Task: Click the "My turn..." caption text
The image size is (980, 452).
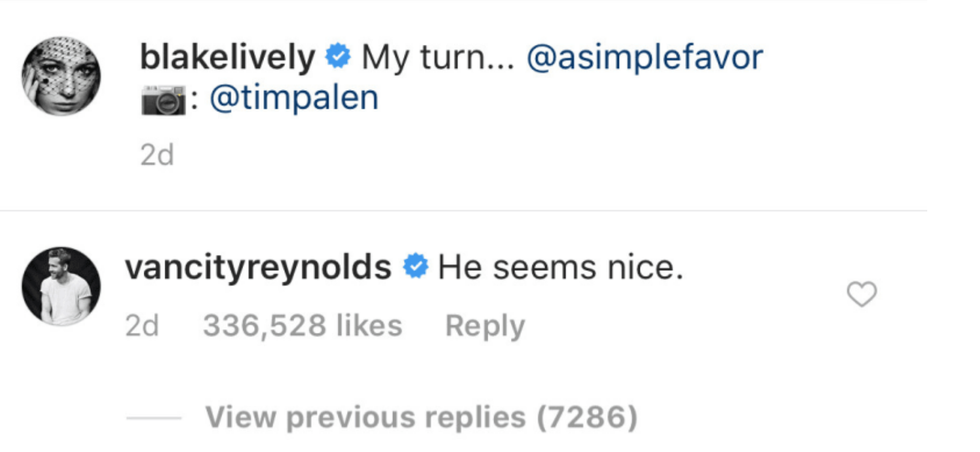Action: coord(434,57)
